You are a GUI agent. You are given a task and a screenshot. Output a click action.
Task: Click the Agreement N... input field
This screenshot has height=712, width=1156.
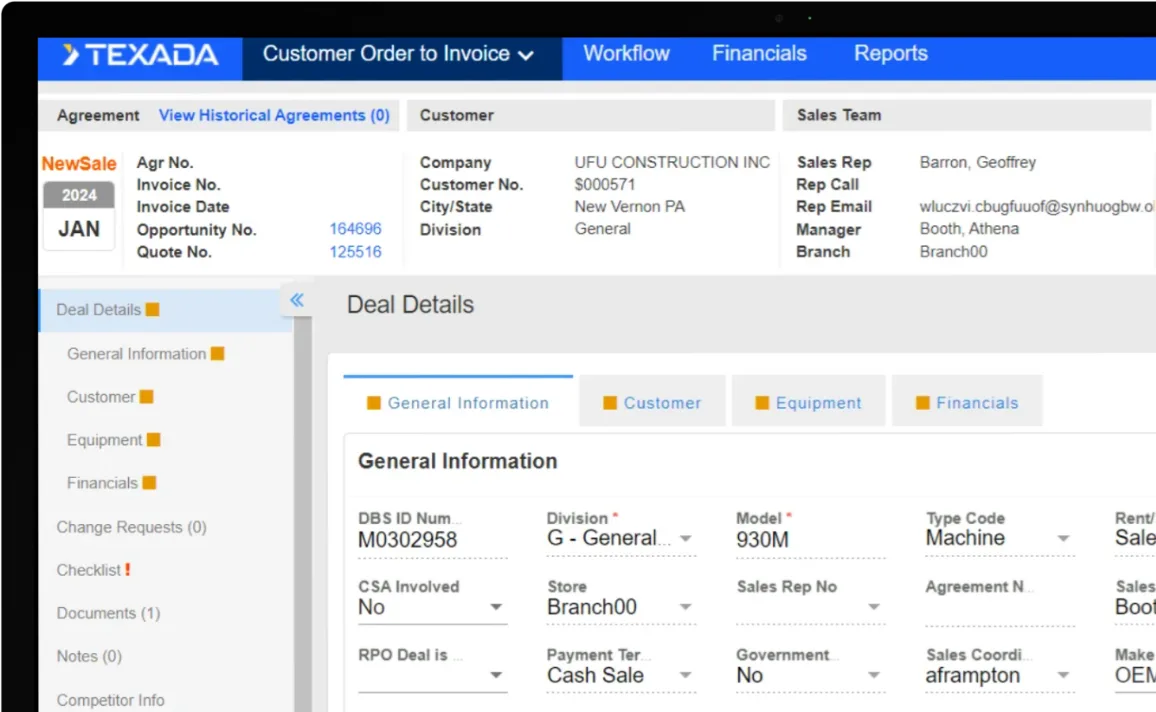click(x=1000, y=610)
